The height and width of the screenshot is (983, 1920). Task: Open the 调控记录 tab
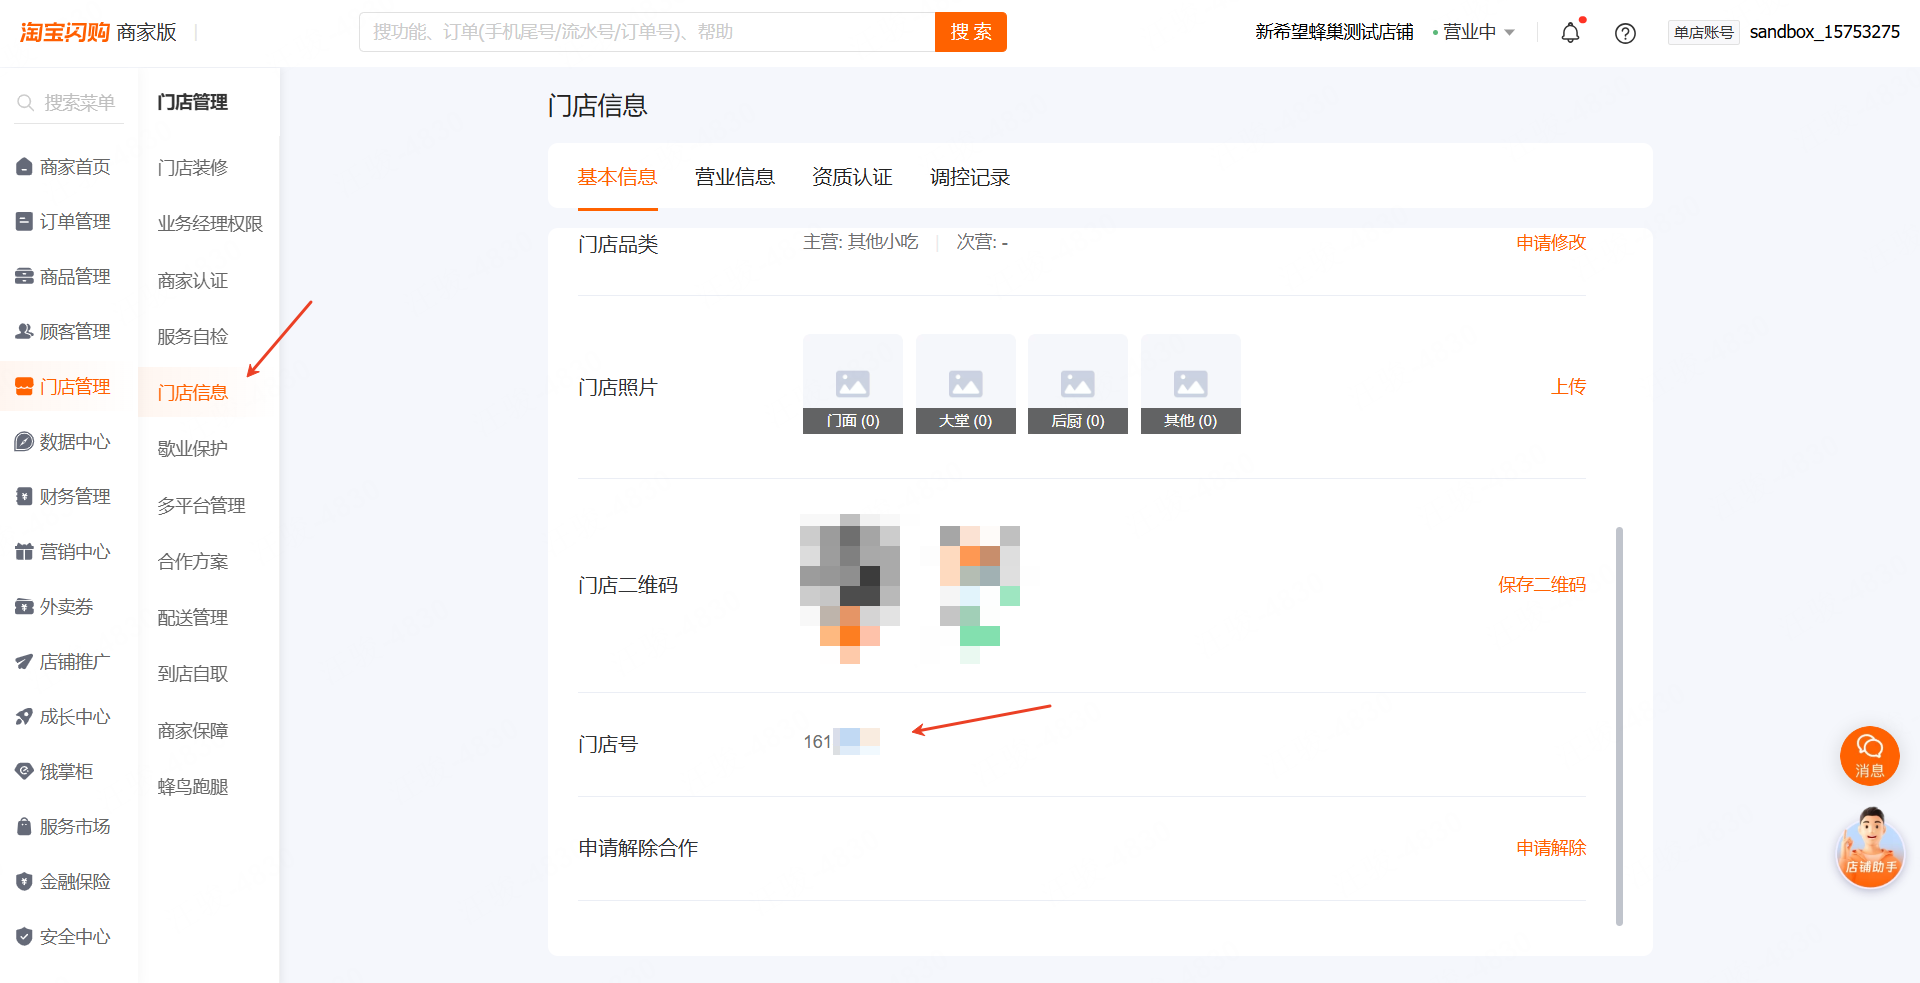point(970,177)
